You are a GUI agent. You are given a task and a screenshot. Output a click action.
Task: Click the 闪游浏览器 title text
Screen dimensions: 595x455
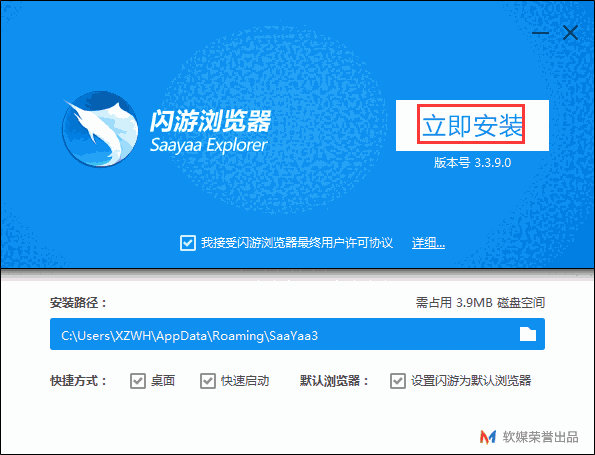click(x=211, y=121)
